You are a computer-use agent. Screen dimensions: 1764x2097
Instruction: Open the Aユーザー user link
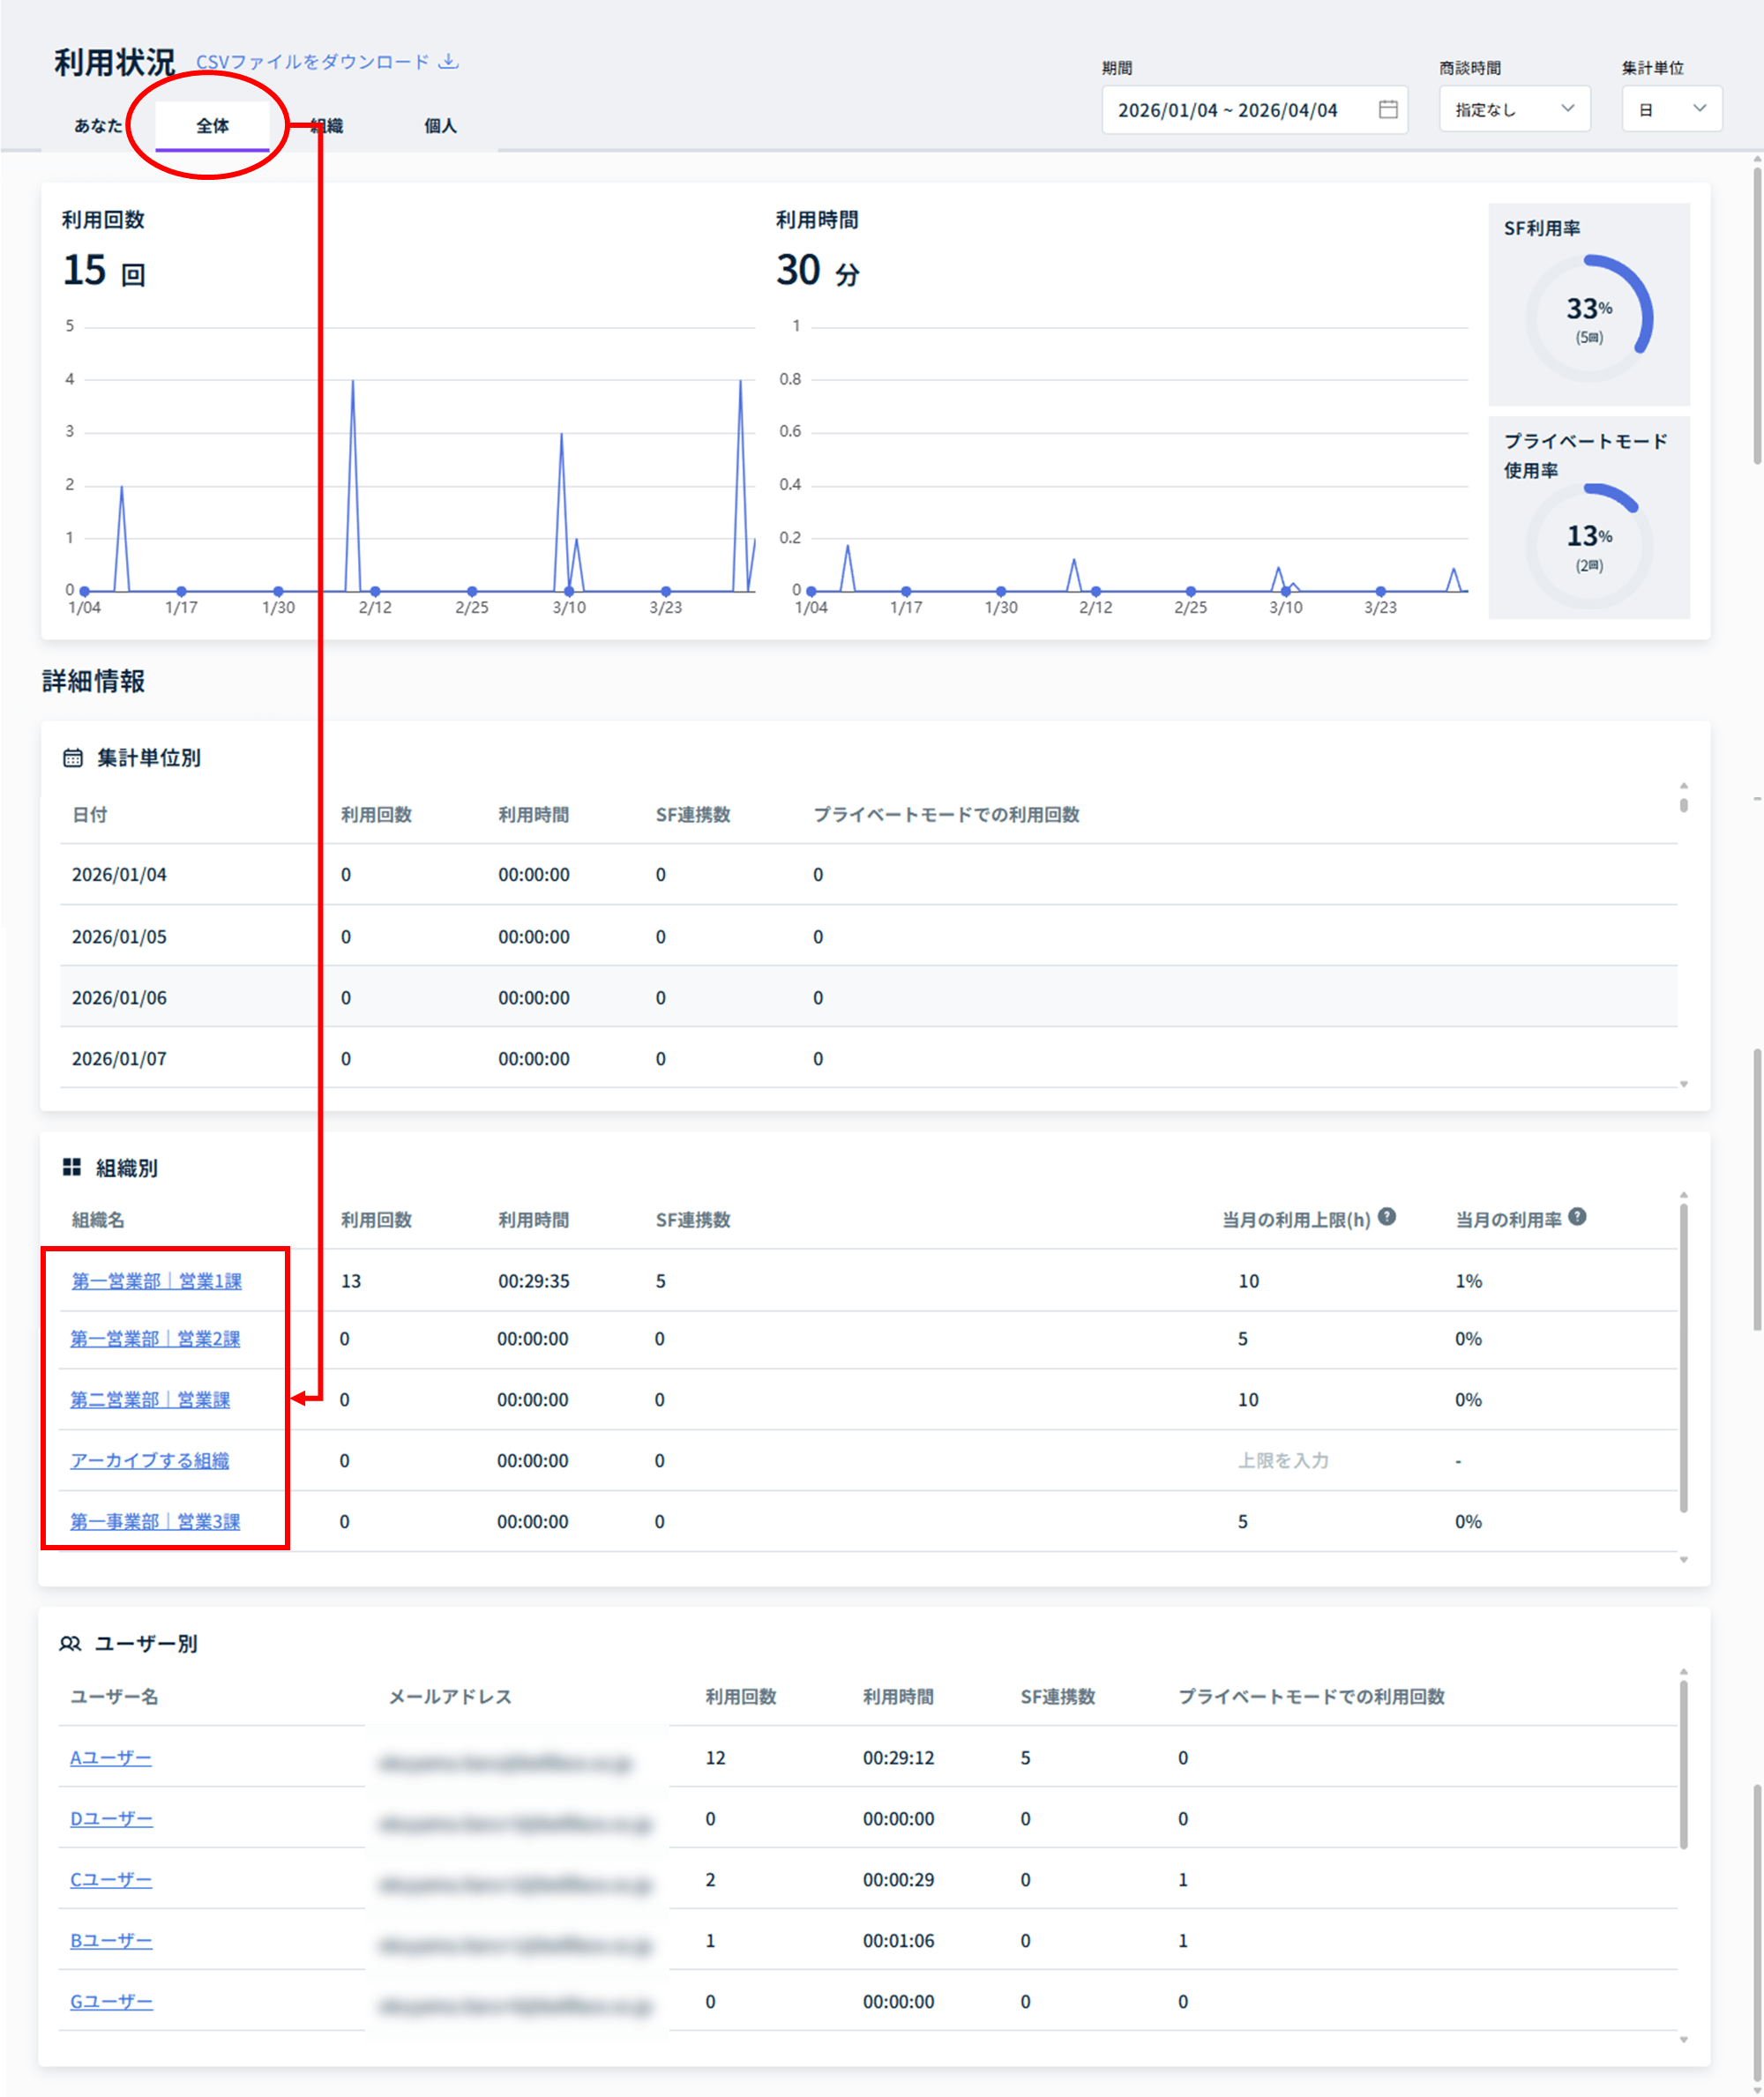(x=111, y=1757)
